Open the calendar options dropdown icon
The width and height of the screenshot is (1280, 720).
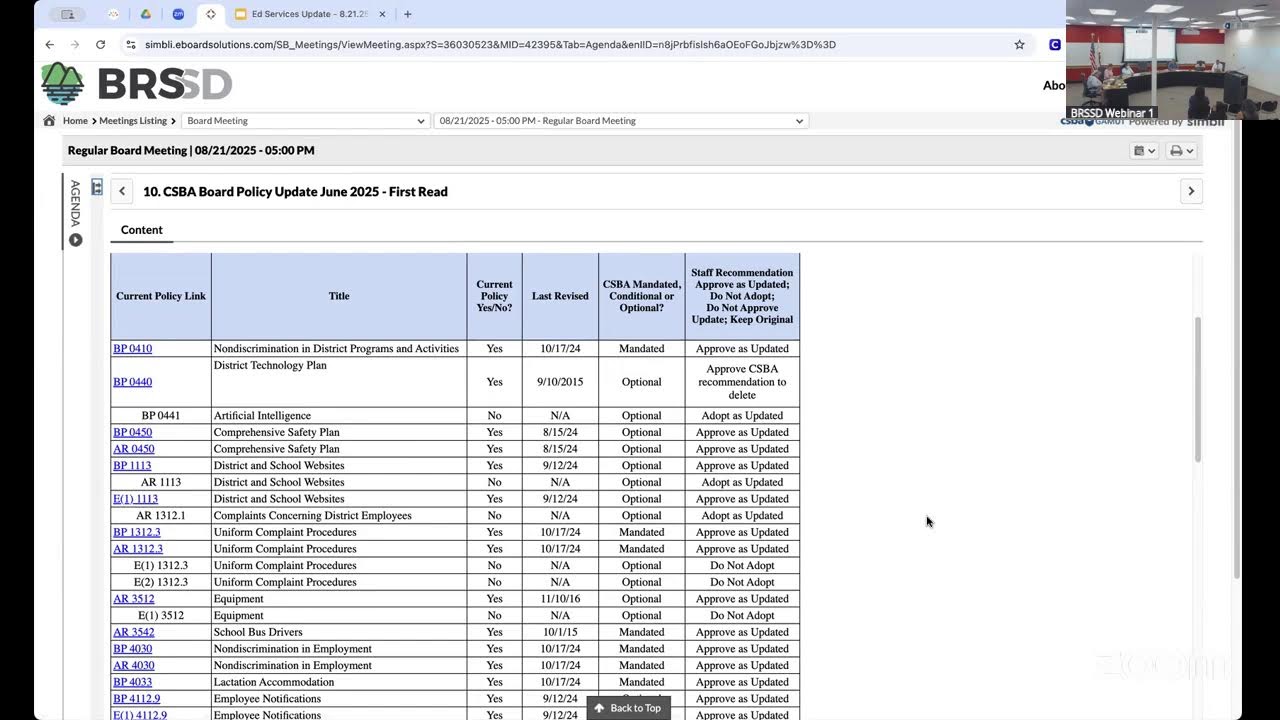[x=1144, y=151]
